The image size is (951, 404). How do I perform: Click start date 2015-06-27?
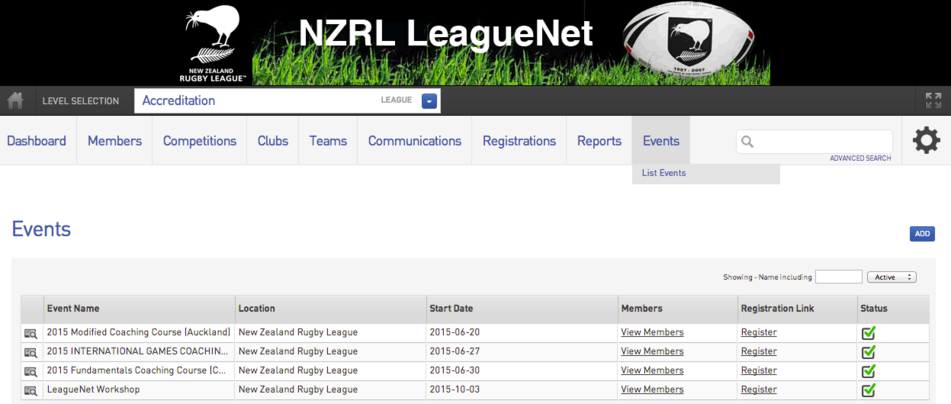coord(454,351)
